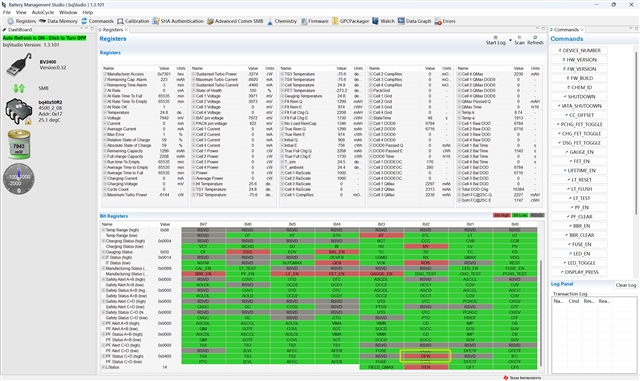Expand Gauging Status bit register row
Screen dimensions: 640x381
click(103, 252)
